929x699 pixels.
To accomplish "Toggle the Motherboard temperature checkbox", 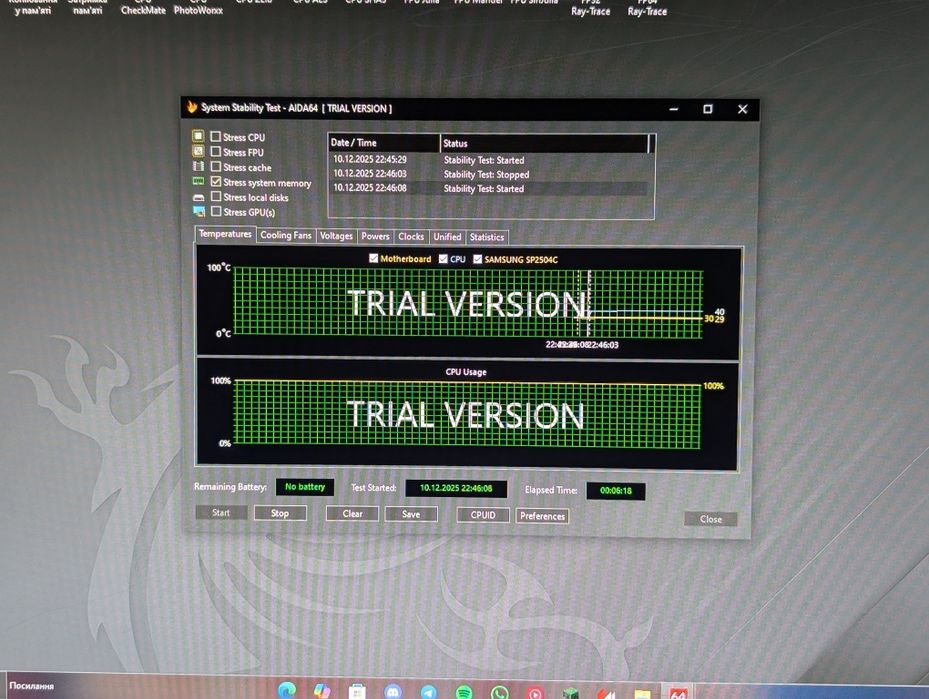I will point(373,258).
